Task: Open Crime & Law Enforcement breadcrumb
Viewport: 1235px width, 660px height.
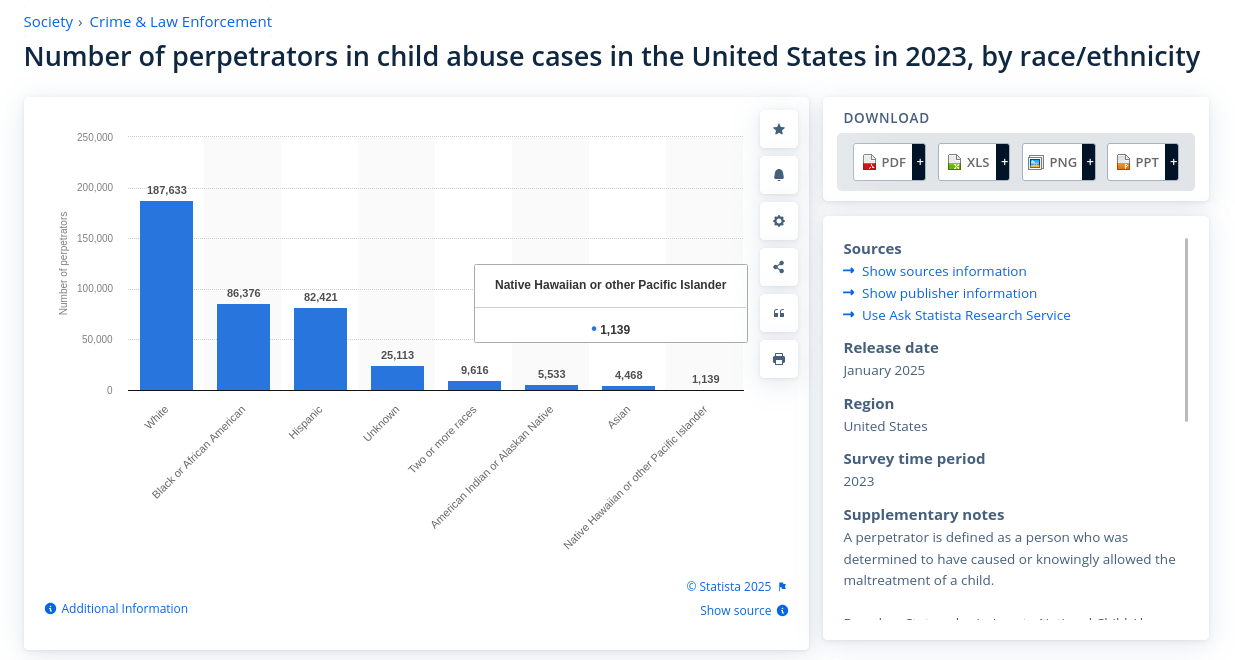Action: [x=180, y=22]
